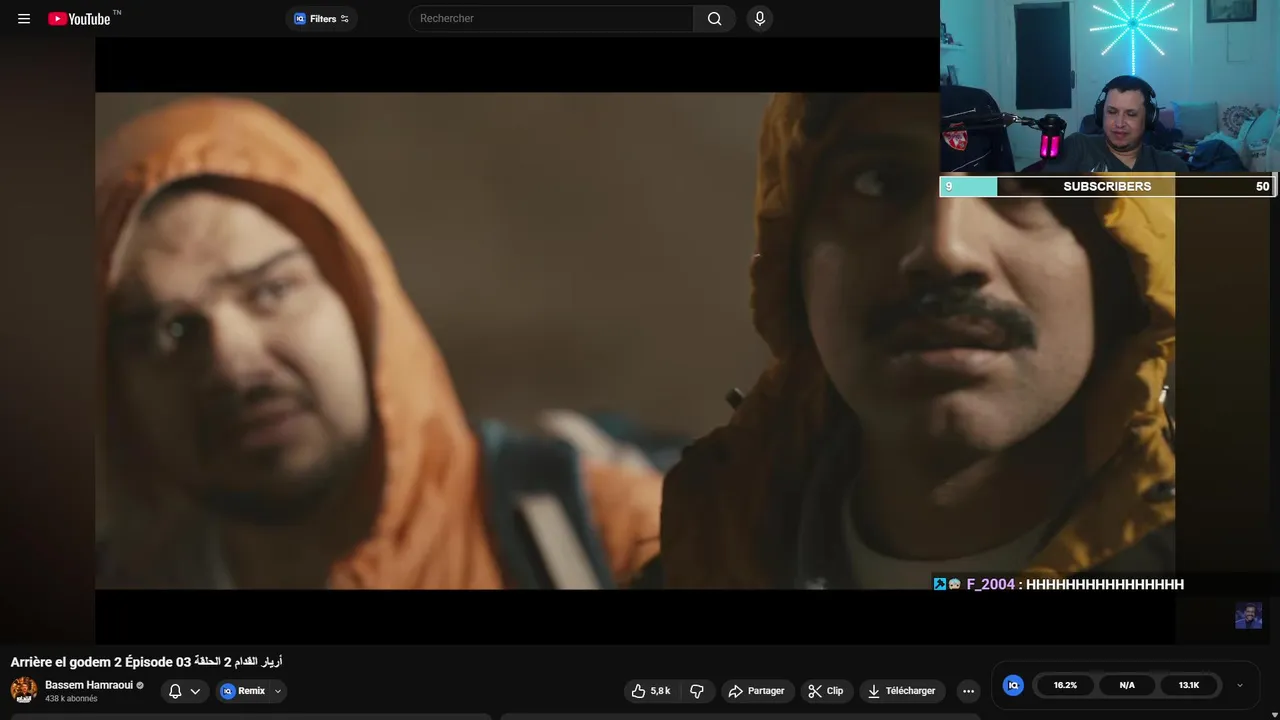Start voice search with microphone
Viewport: 1280px width, 720px height.
(760, 19)
